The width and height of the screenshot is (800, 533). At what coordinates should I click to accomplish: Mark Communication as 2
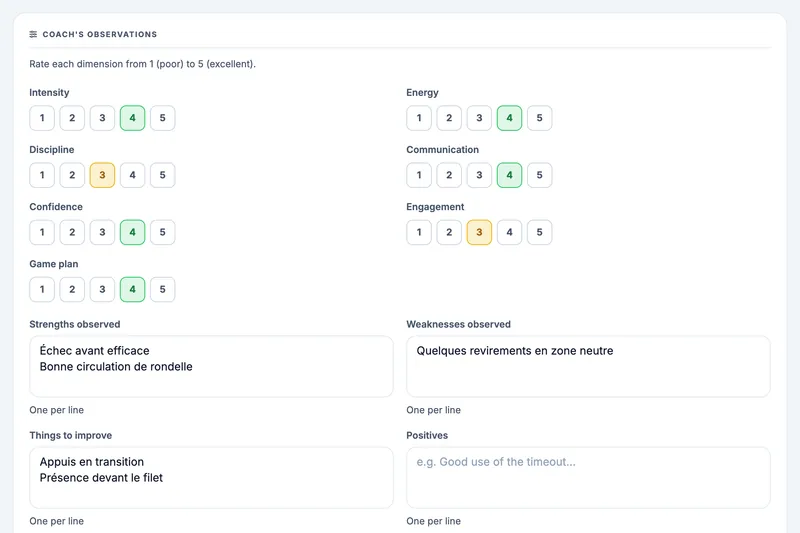tap(449, 175)
